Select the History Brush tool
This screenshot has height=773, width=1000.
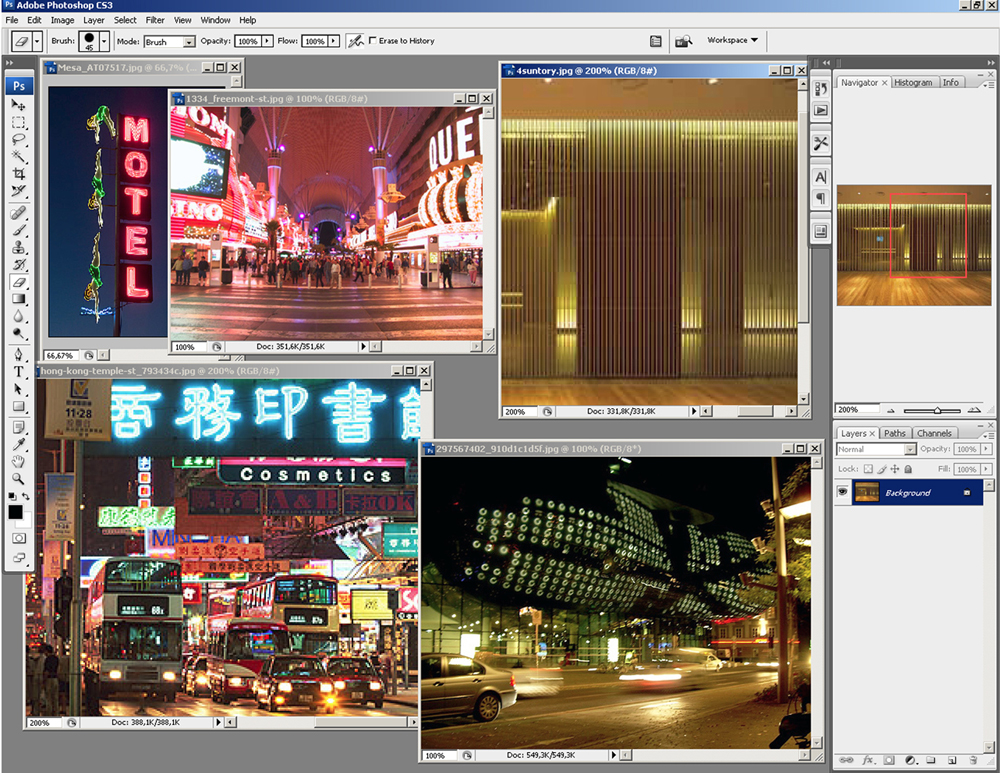18,264
